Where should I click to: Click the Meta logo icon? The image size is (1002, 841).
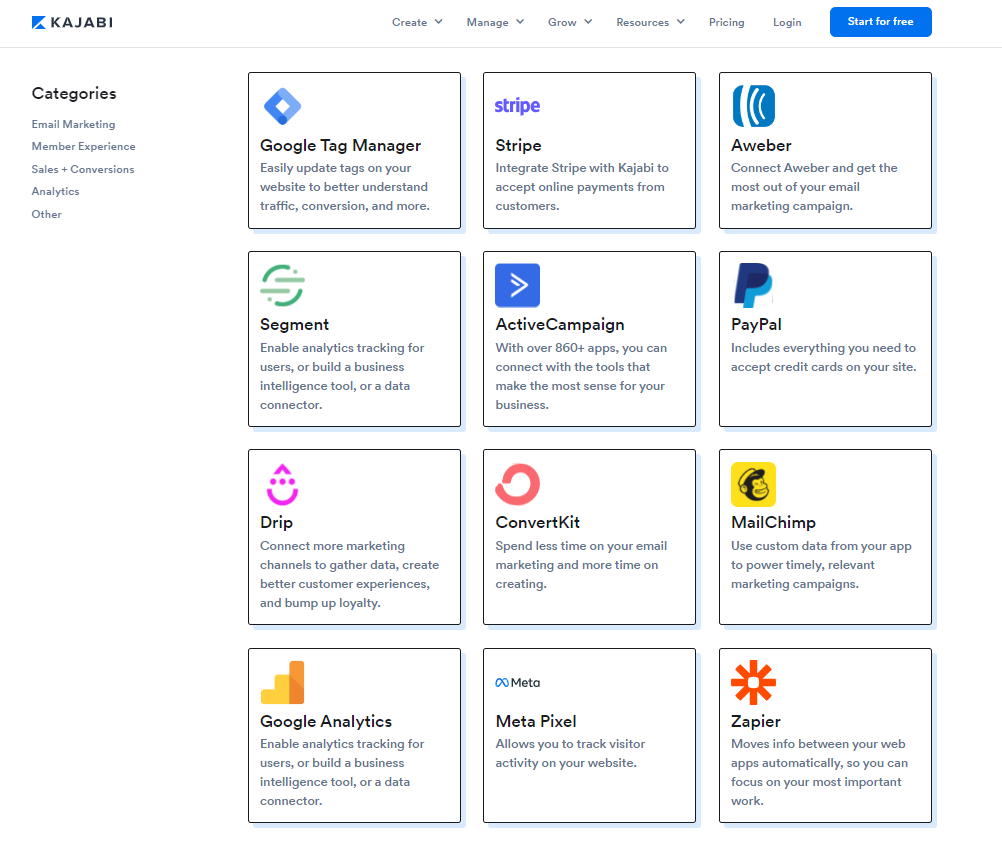(x=518, y=683)
